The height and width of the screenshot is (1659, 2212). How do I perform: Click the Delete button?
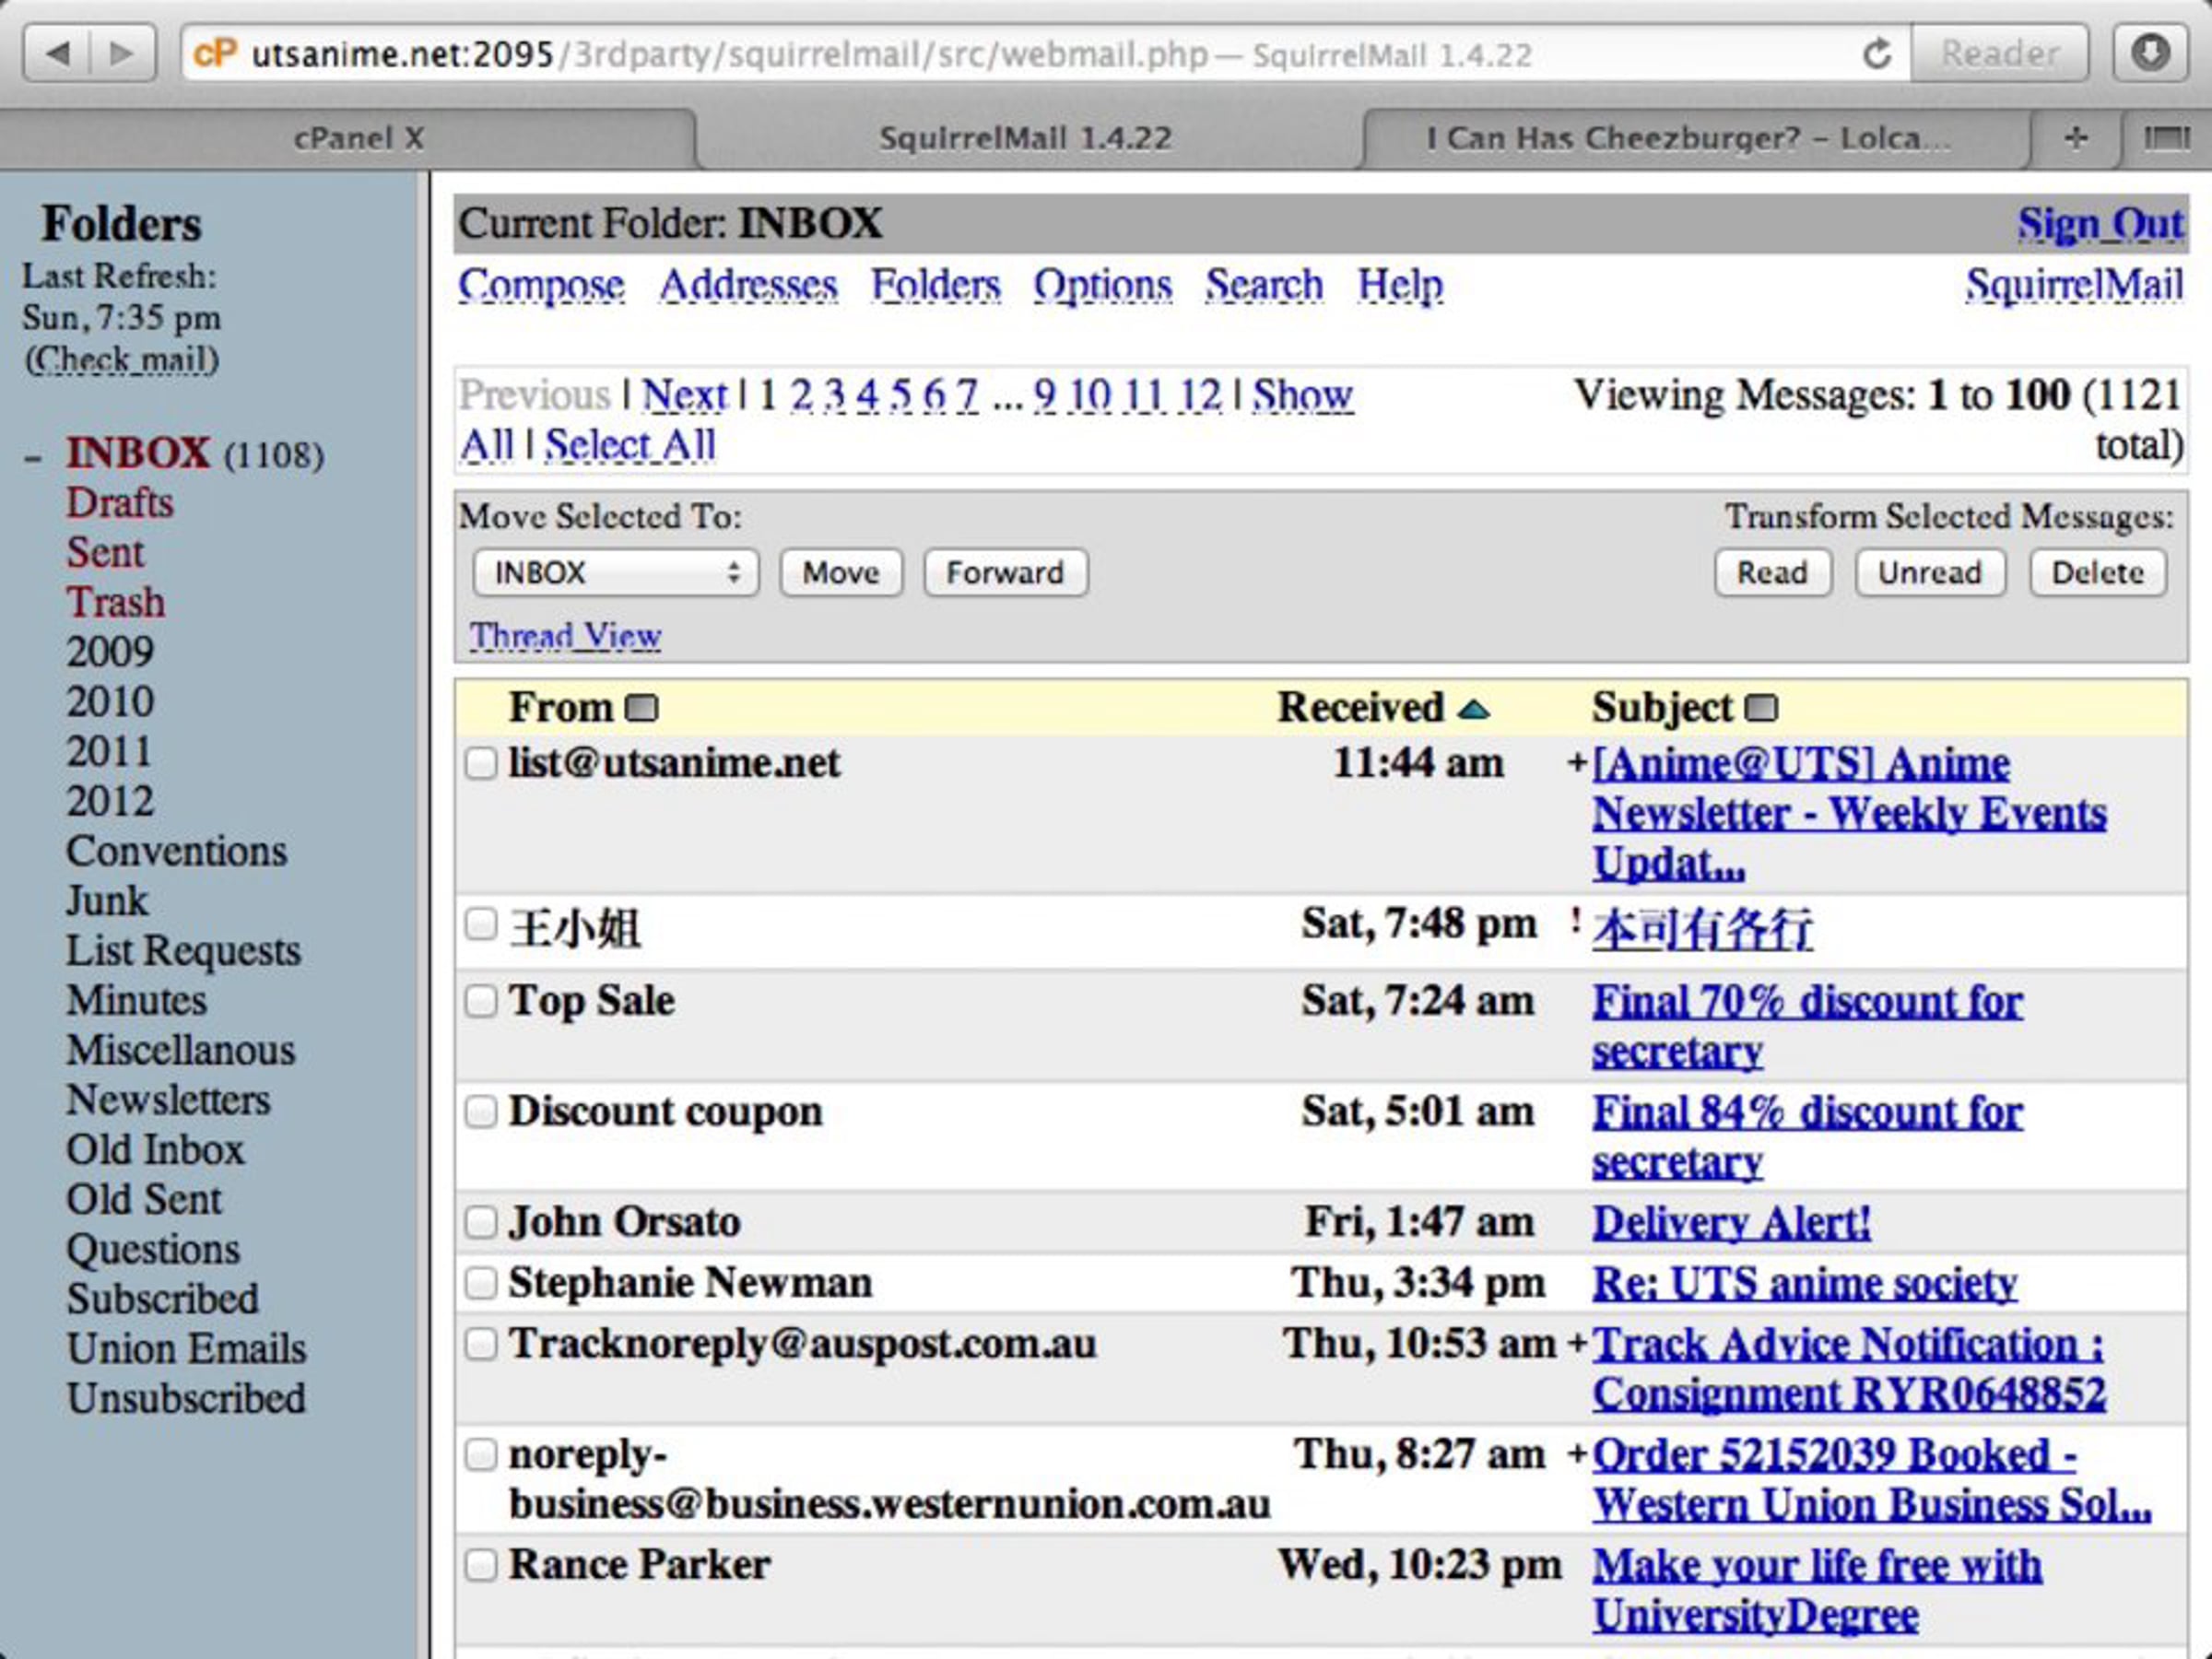tap(2097, 573)
